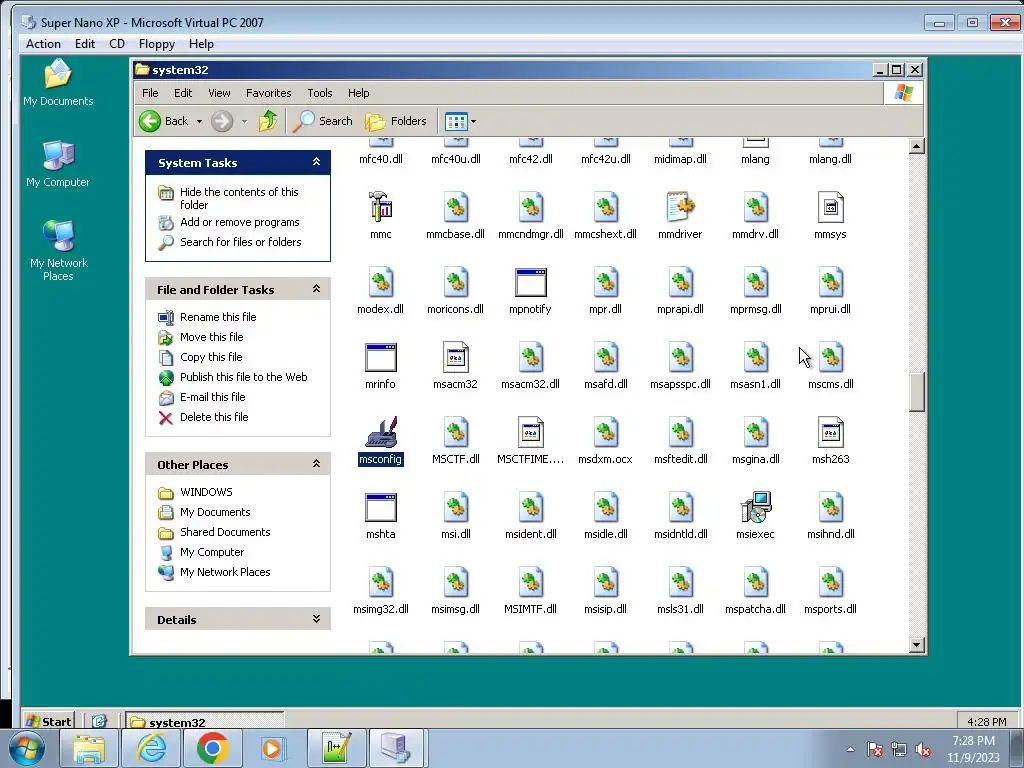Expand the Details panel
This screenshot has width=1024, height=768.
316,618
